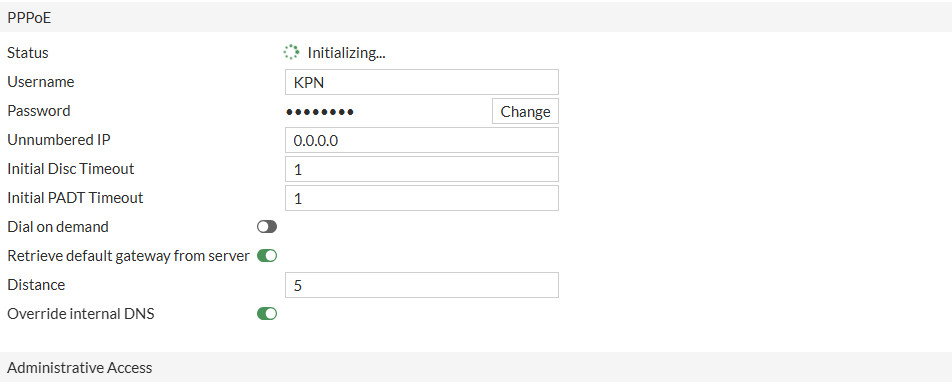Click the Password label text

coord(39,111)
